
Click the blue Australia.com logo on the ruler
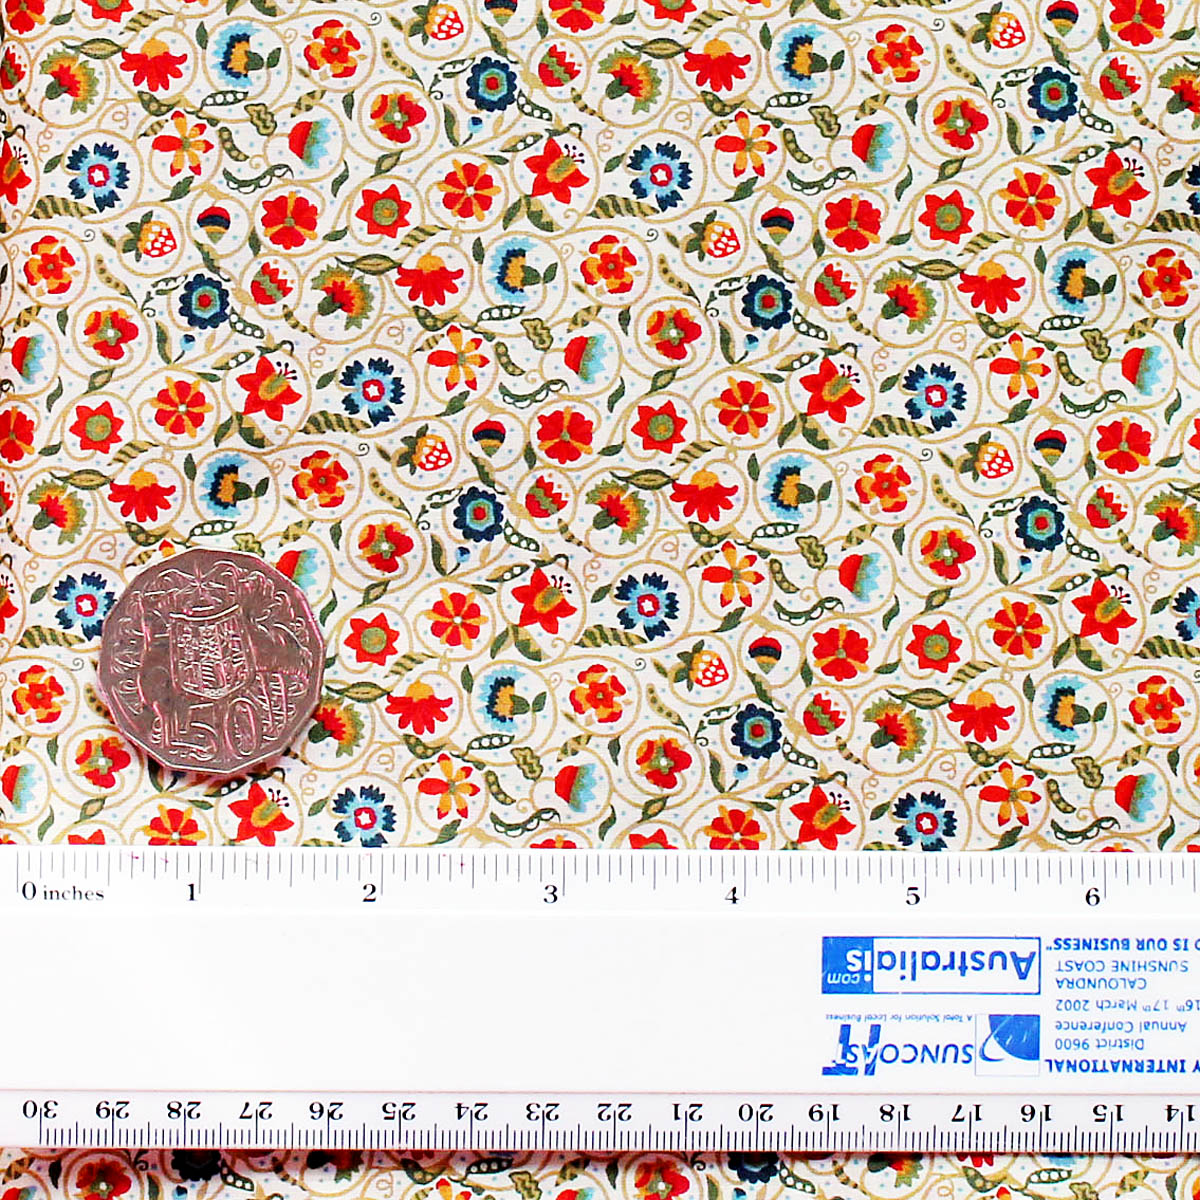pos(930,965)
